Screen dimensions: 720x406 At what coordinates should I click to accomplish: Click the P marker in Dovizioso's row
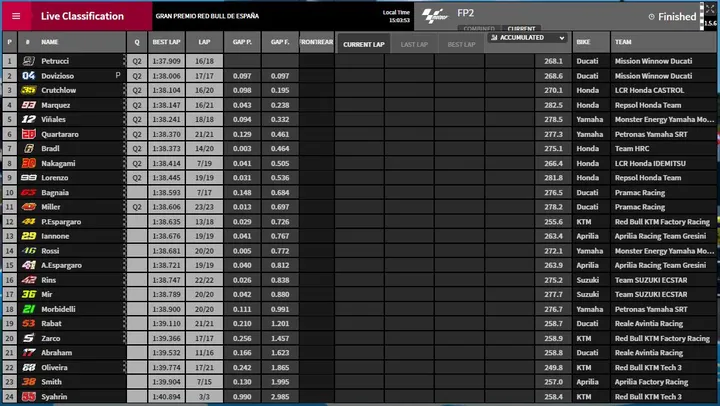coord(118,75)
